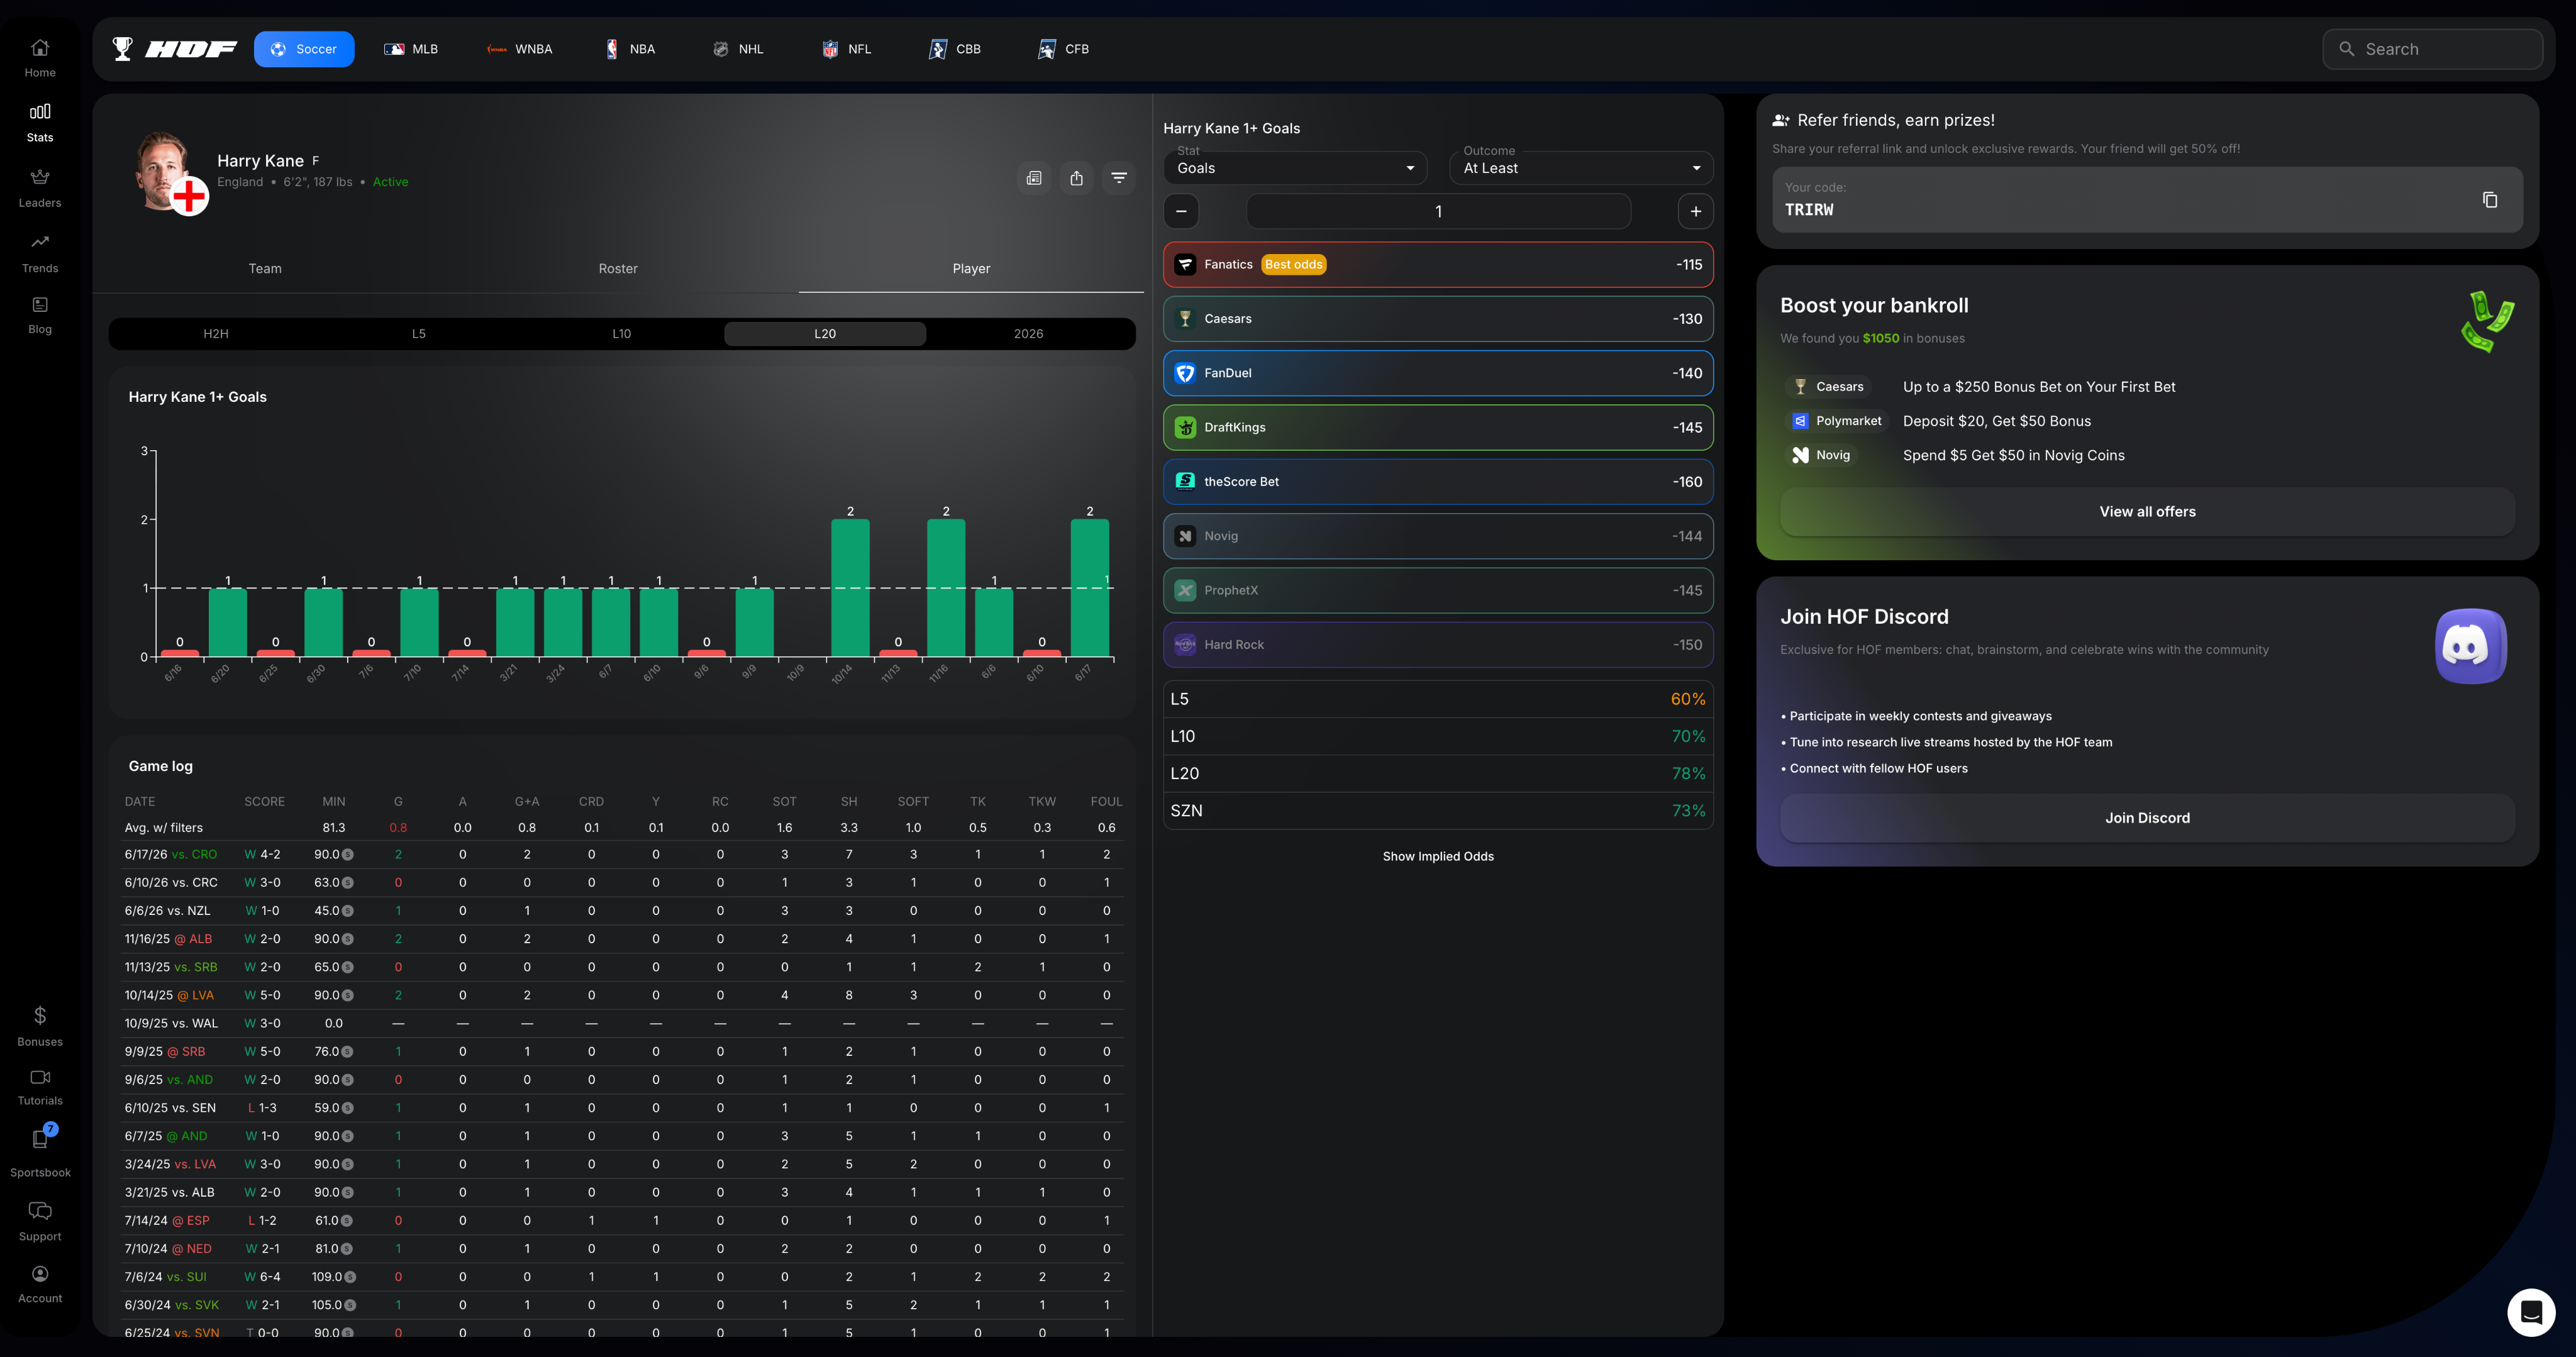The height and width of the screenshot is (1357, 2576).
Task: Open the Player tab
Action: coord(971,268)
